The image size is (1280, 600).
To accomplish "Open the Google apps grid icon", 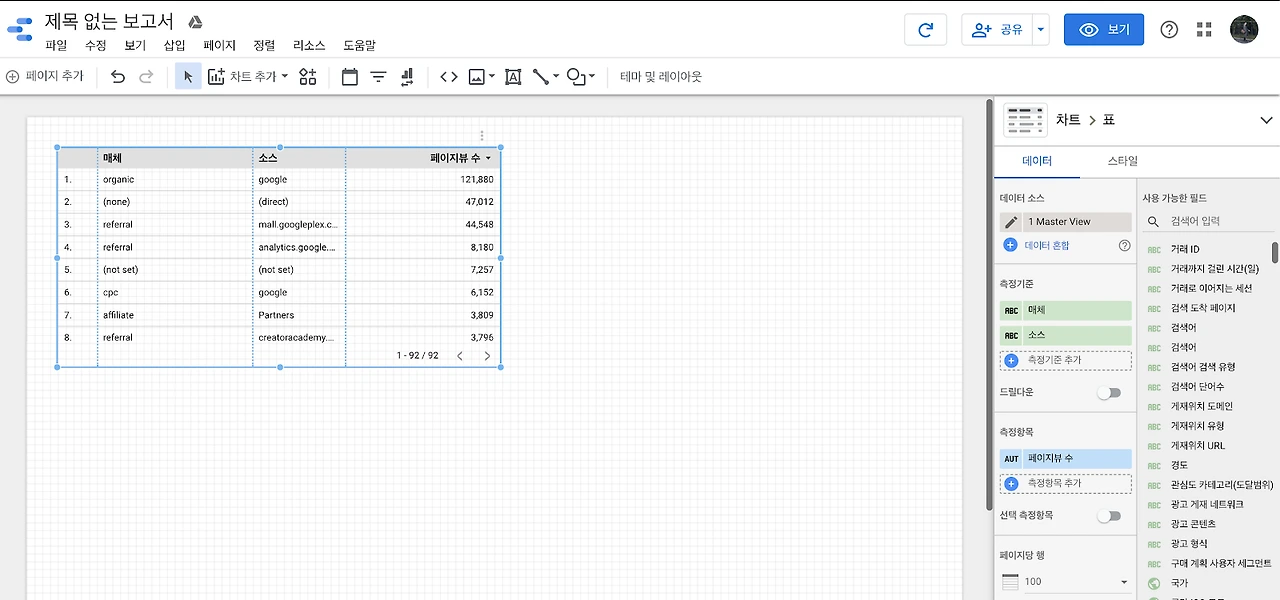I will [x=1204, y=30].
